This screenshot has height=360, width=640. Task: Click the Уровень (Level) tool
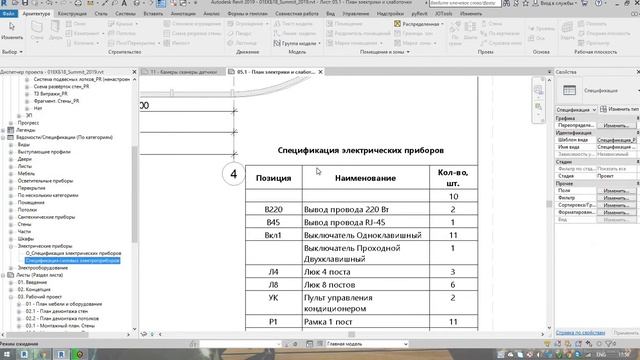(541, 29)
